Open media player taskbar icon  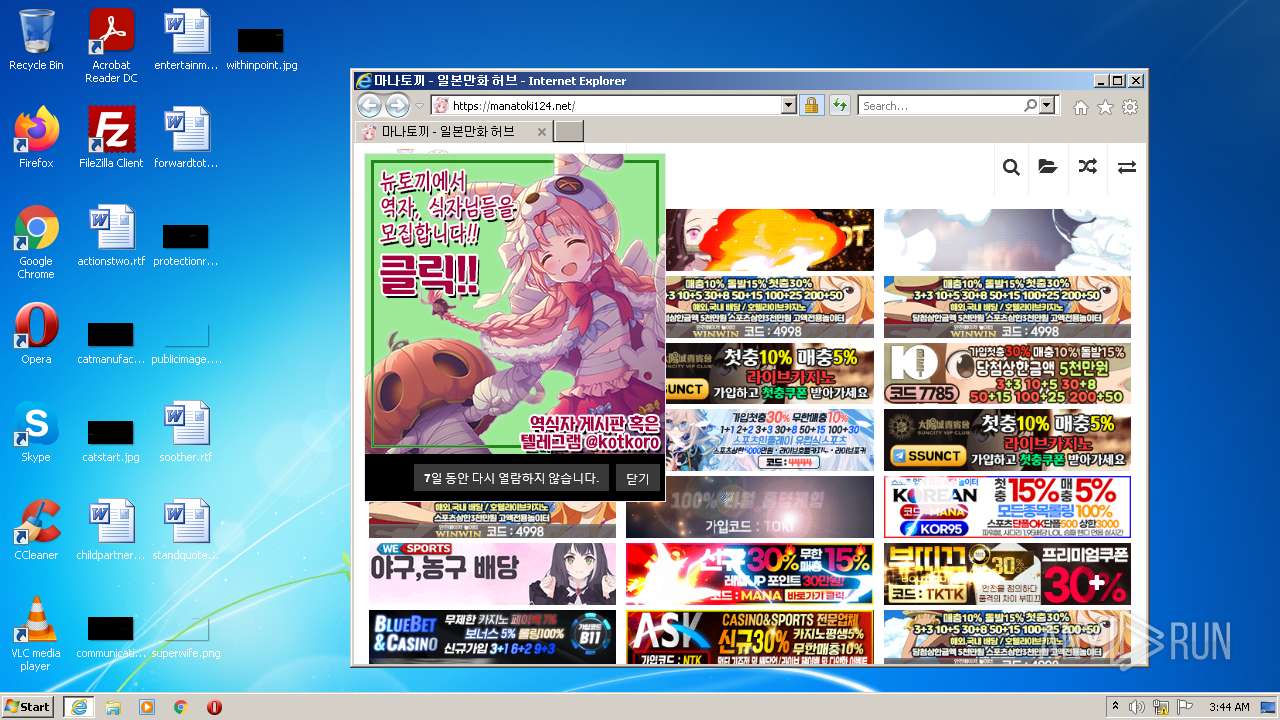[x=147, y=707]
